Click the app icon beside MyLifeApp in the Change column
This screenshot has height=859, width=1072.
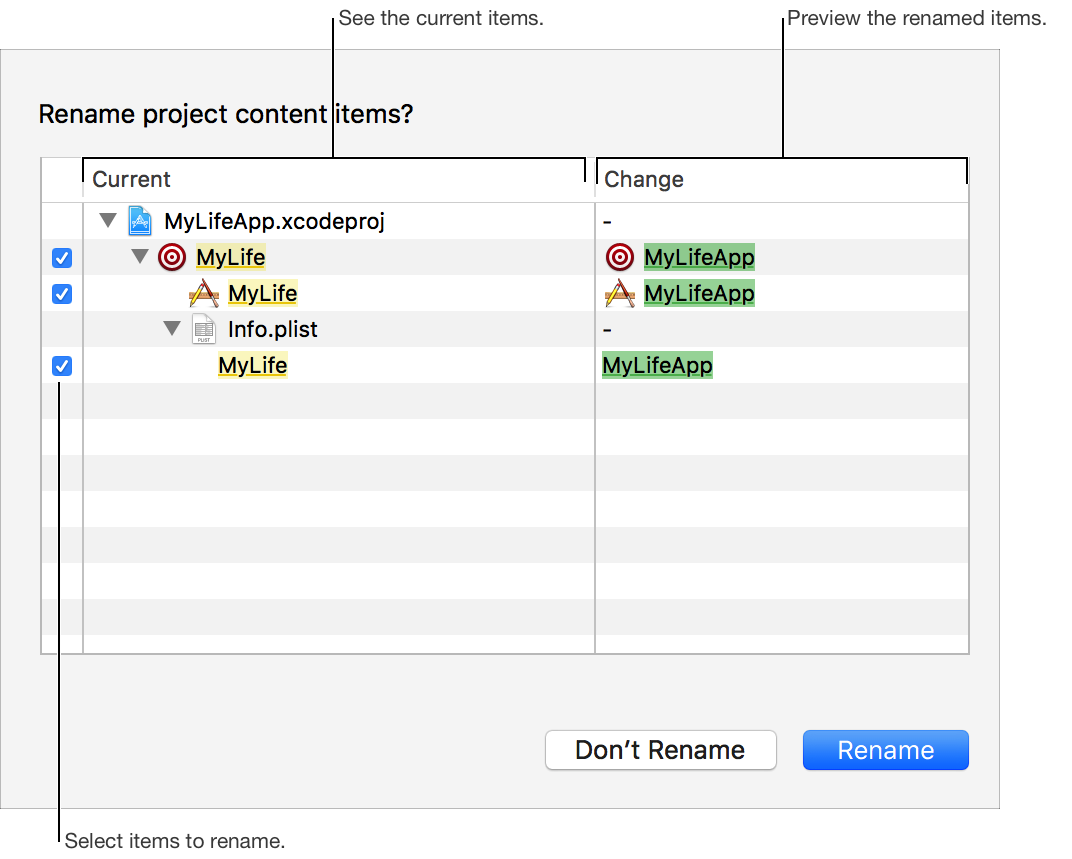coord(620,293)
